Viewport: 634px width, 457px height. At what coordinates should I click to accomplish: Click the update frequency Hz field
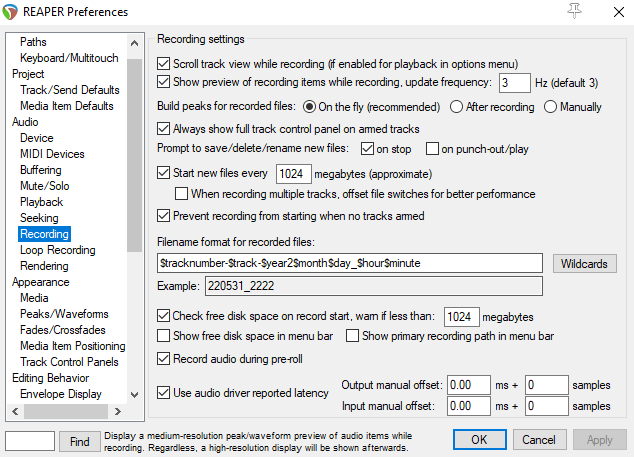point(514,83)
